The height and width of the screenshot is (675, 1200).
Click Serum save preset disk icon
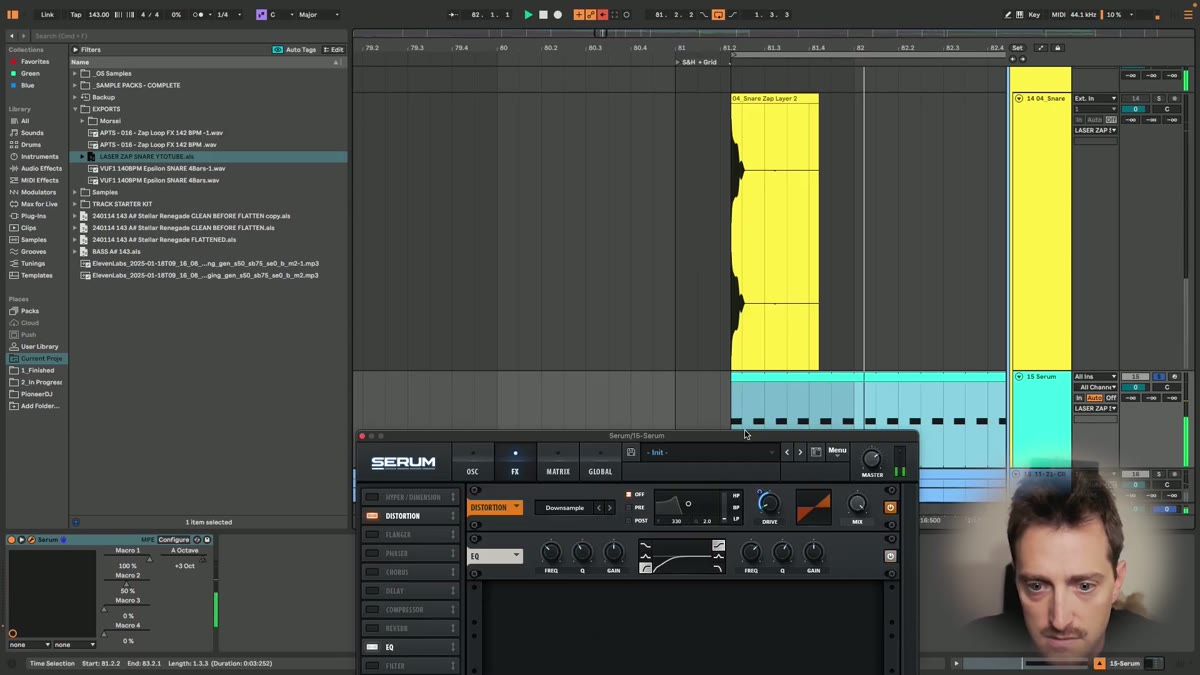point(631,453)
